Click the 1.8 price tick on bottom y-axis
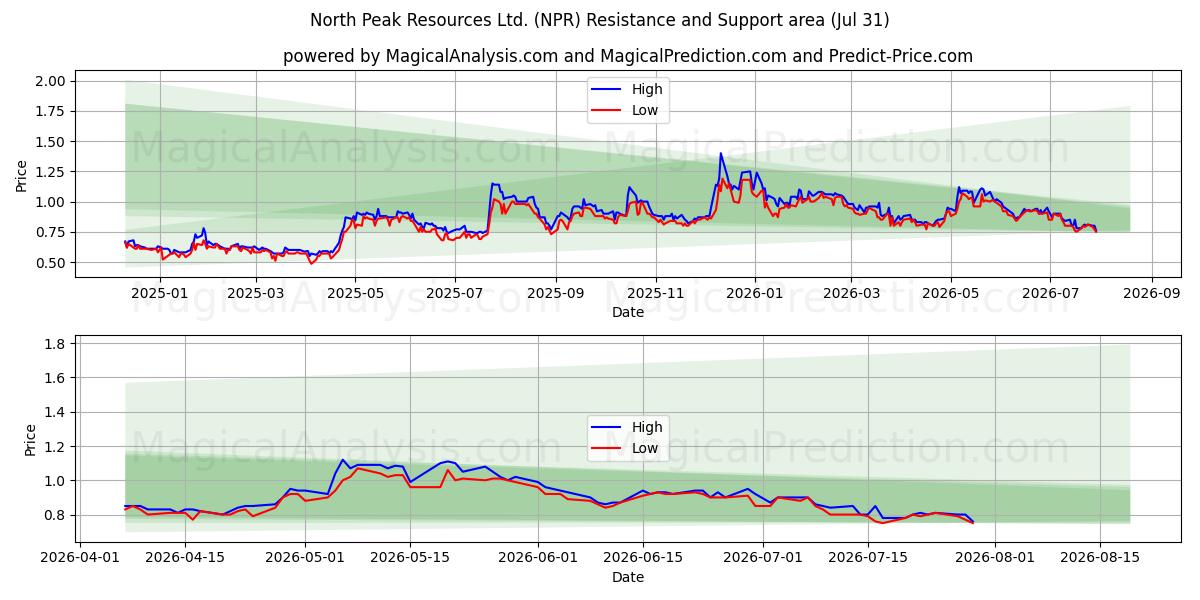Screen dimensions: 1200x600 coord(56,344)
